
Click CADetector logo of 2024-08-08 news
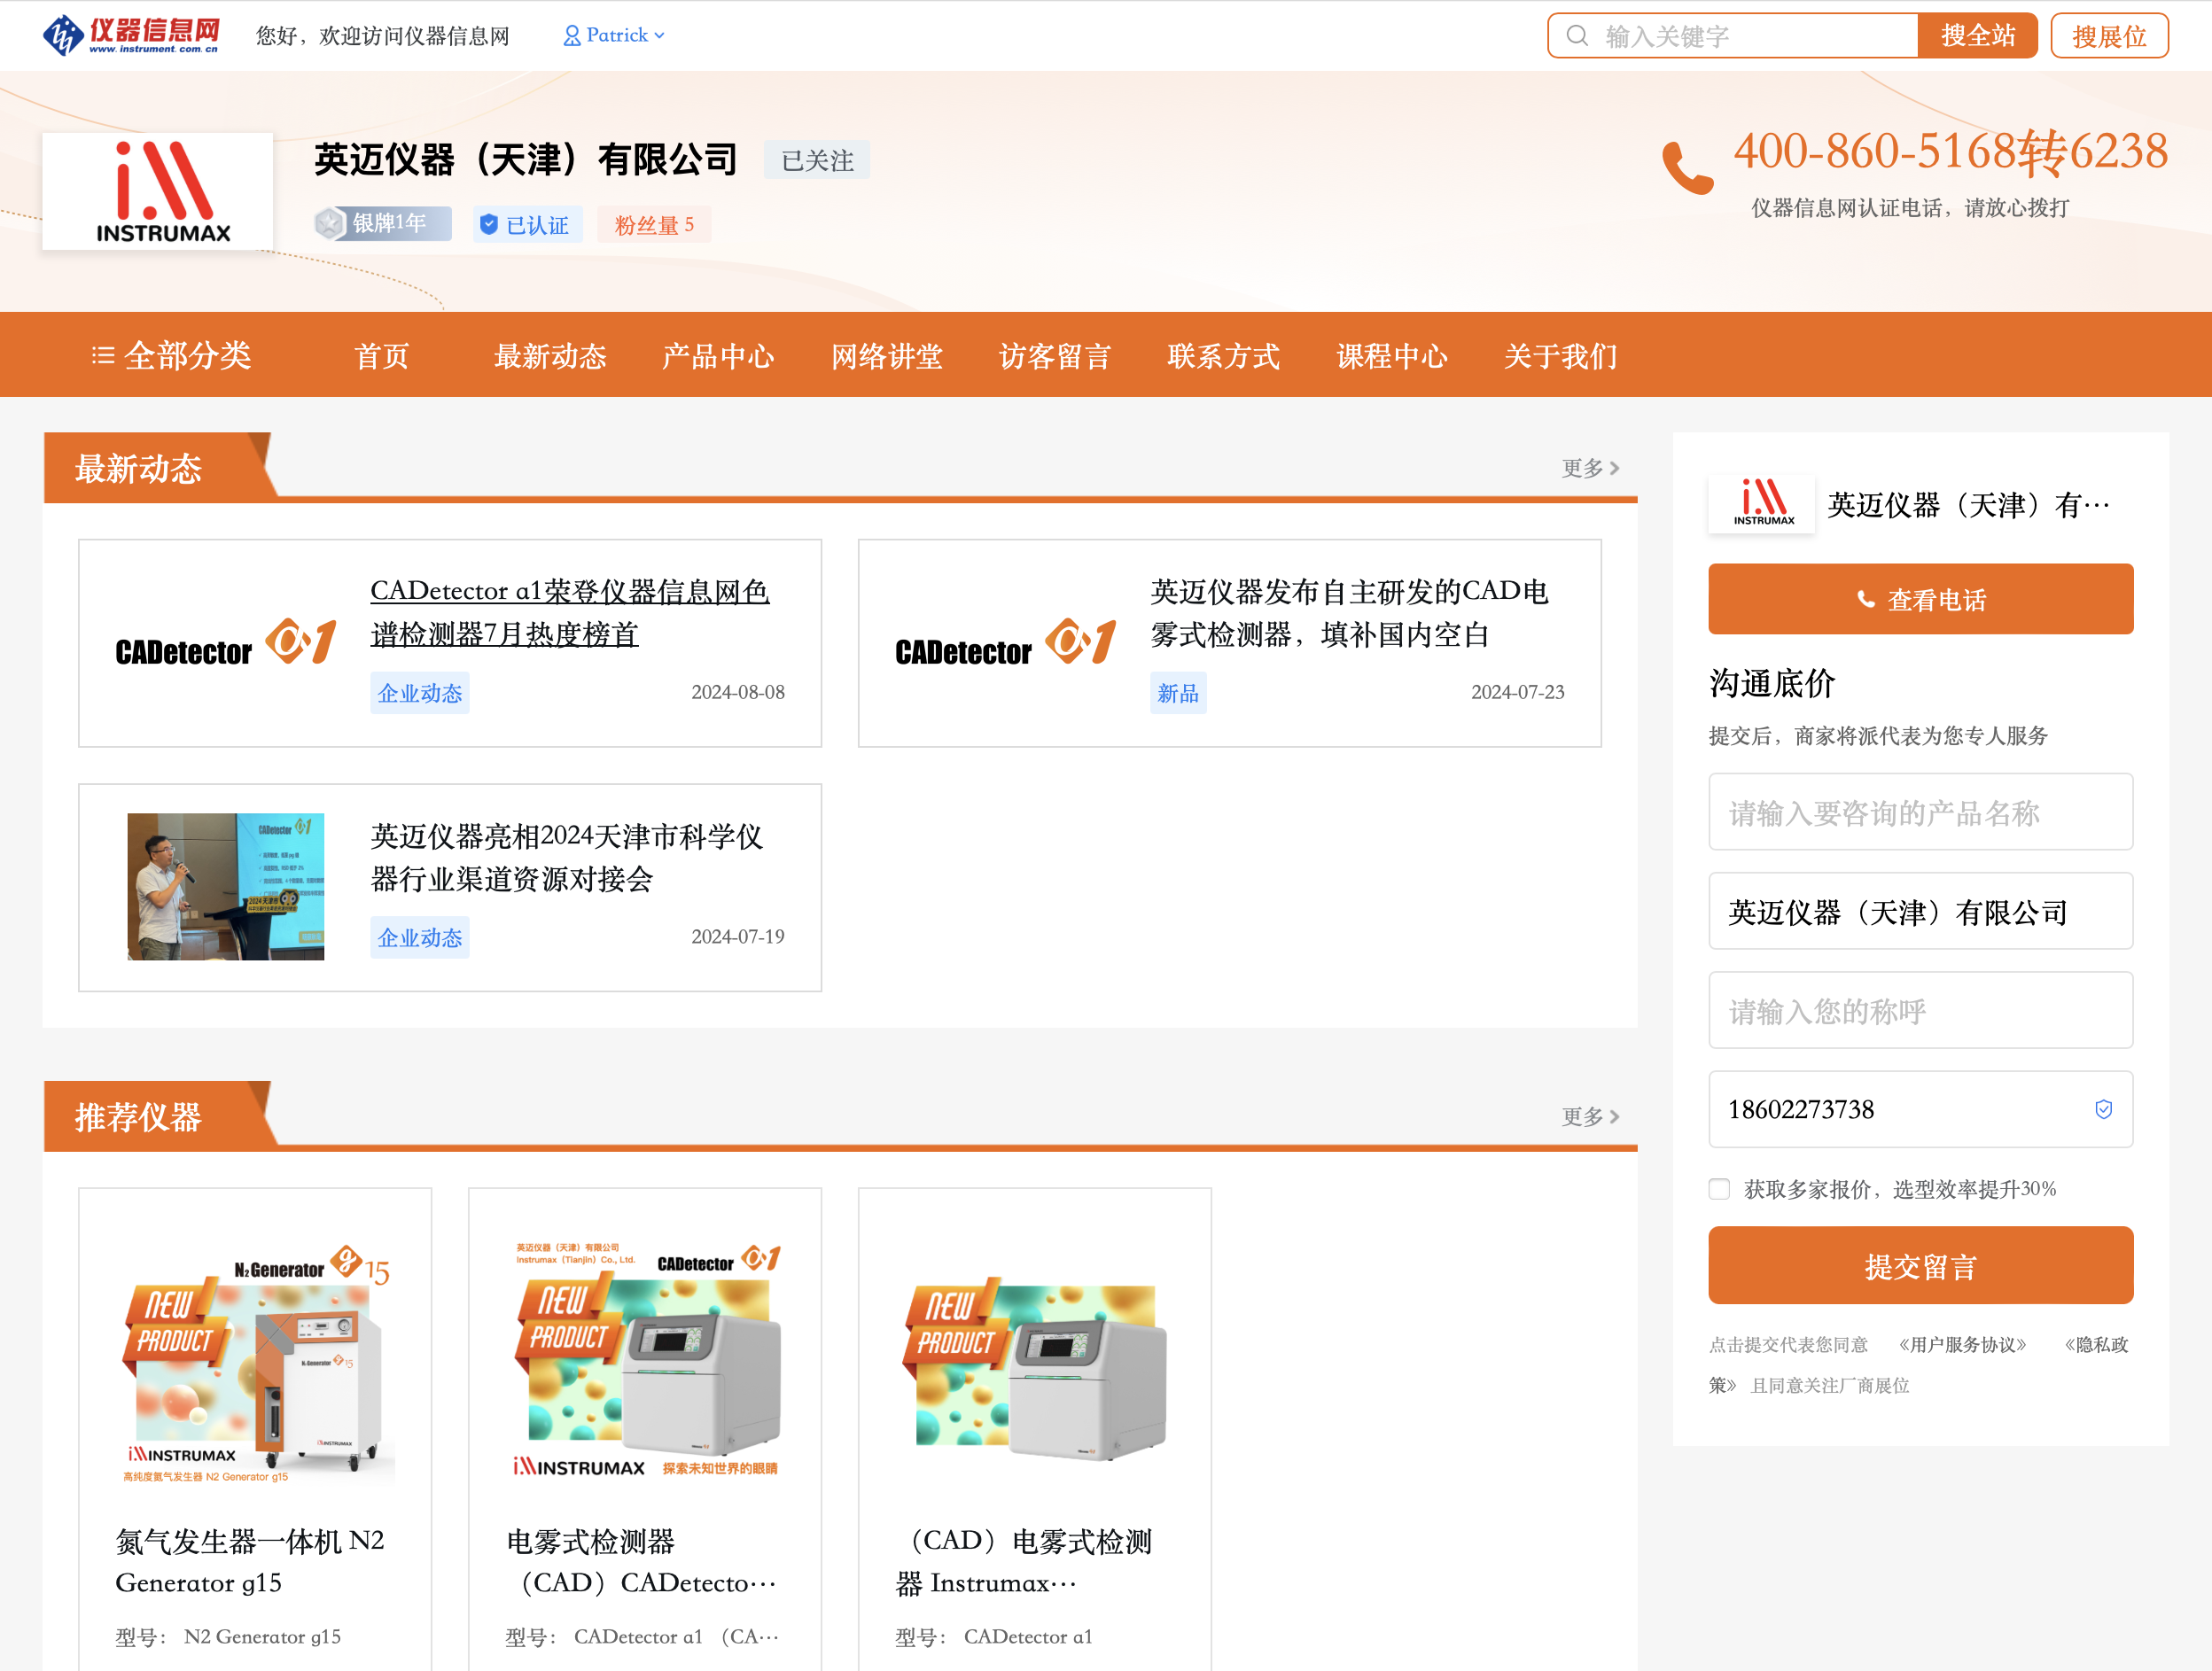click(x=226, y=643)
